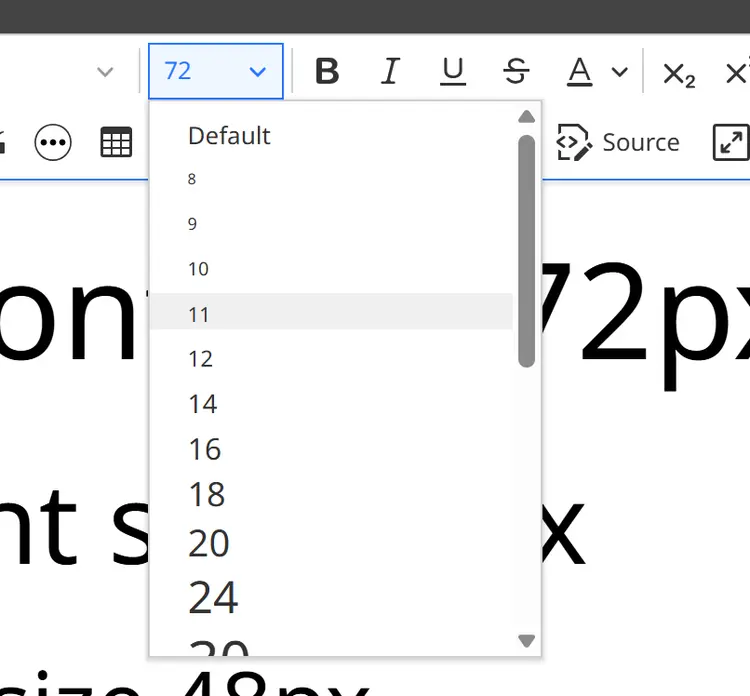Select Default font size option
Screen dimensions: 750x696
pyautogui.click(x=331, y=136)
